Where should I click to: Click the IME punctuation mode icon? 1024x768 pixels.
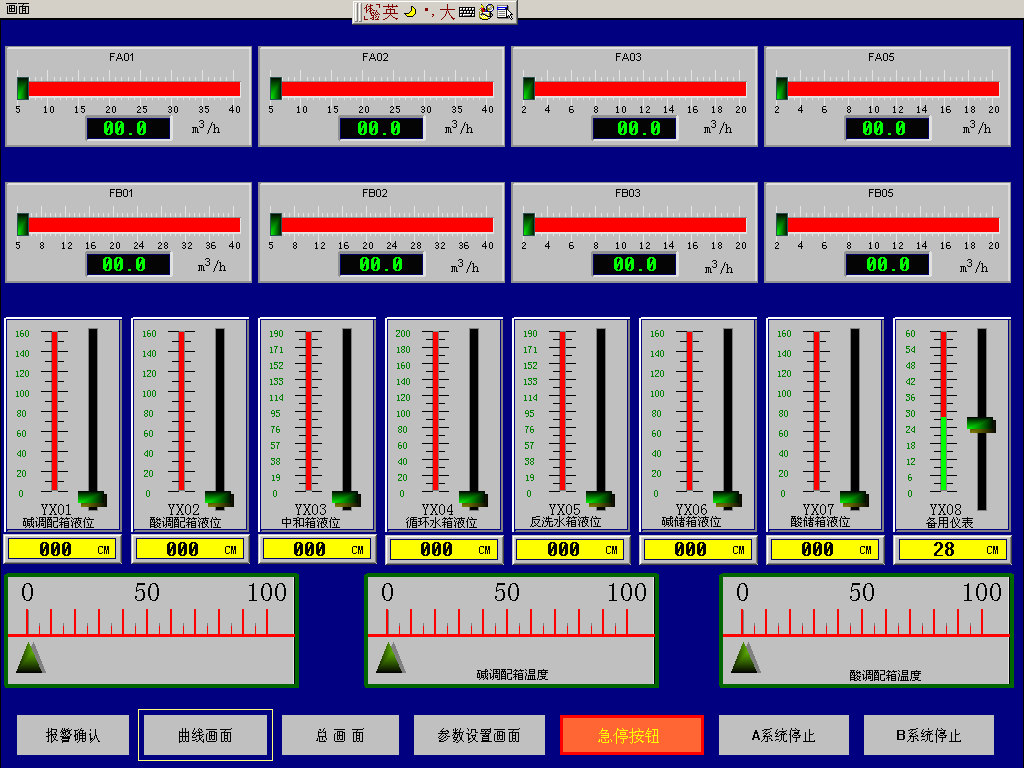coord(428,12)
